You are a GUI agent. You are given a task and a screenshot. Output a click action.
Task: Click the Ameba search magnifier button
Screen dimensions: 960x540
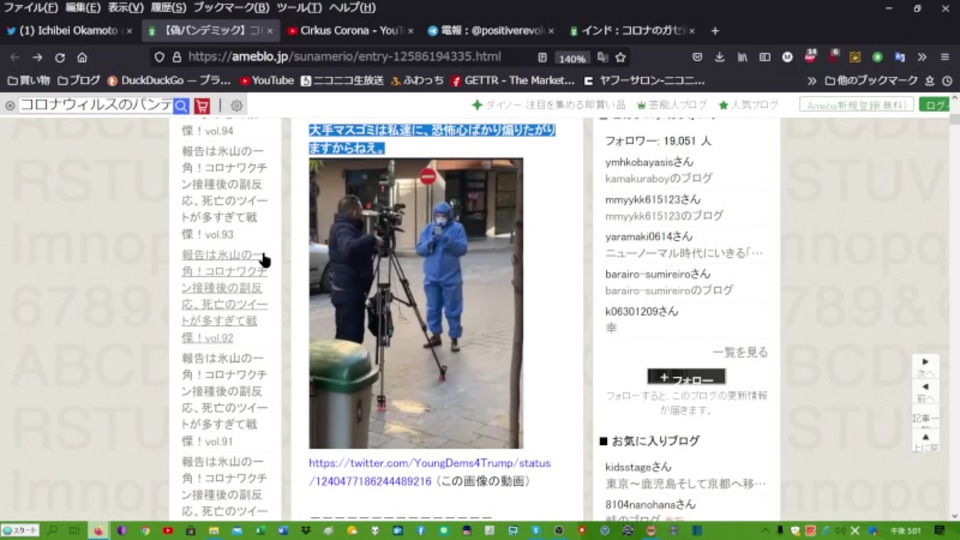pos(181,106)
